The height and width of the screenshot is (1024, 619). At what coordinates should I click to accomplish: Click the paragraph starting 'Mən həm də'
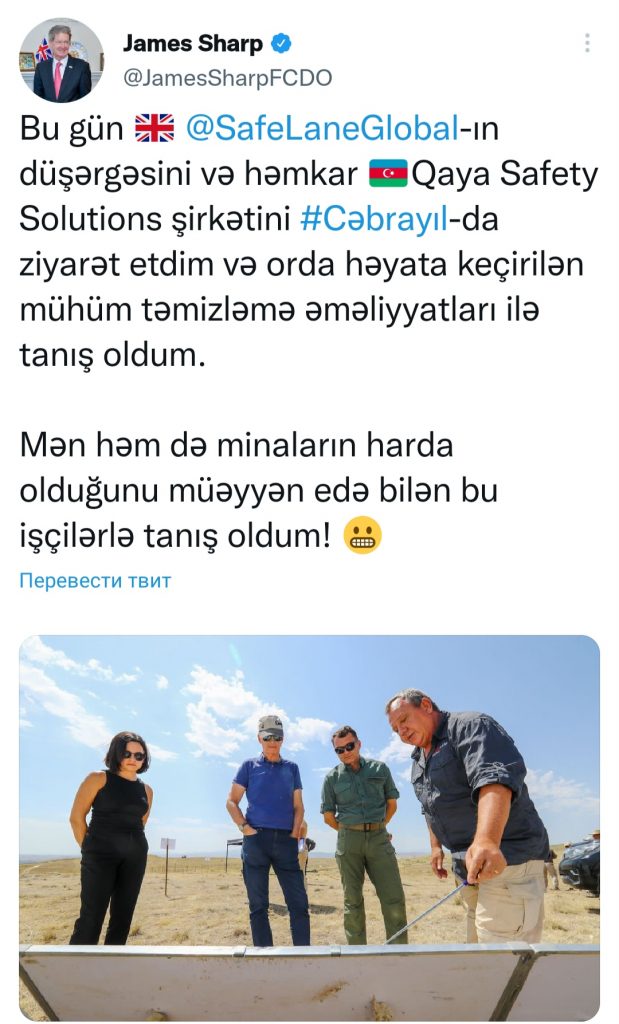pyautogui.click(x=259, y=490)
